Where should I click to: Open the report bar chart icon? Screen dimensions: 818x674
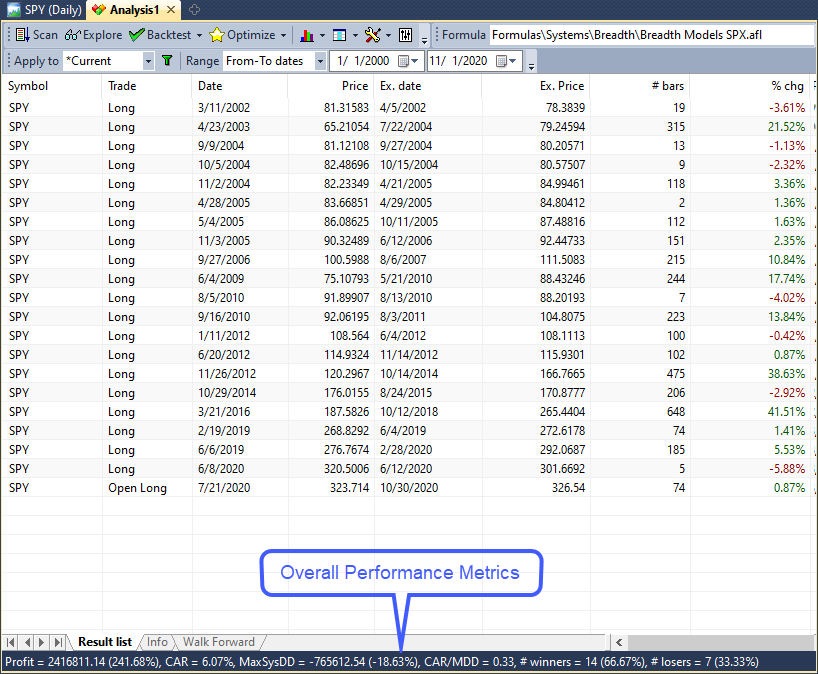pos(307,35)
